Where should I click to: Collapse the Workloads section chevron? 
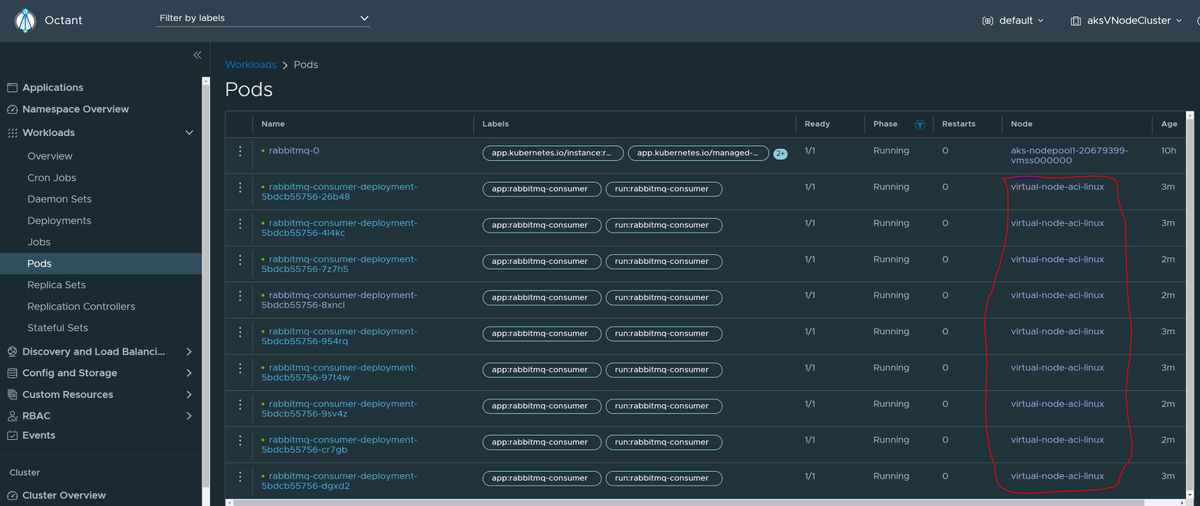coord(189,133)
